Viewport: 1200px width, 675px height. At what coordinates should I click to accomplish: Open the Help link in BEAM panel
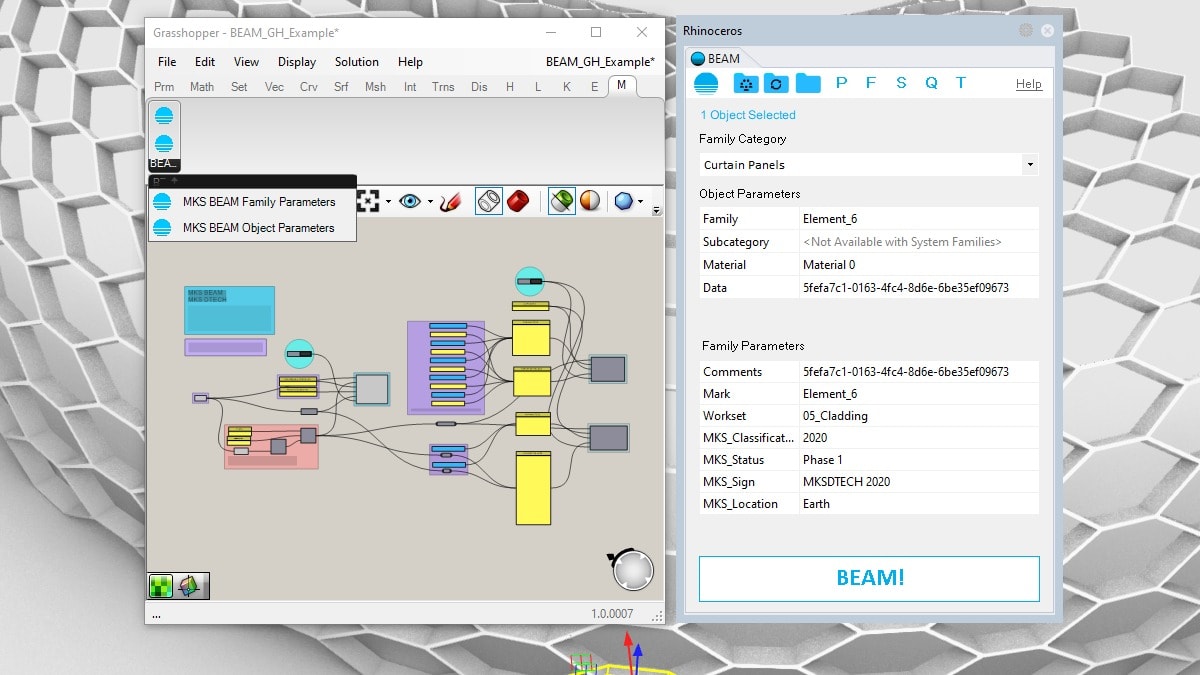point(1029,84)
